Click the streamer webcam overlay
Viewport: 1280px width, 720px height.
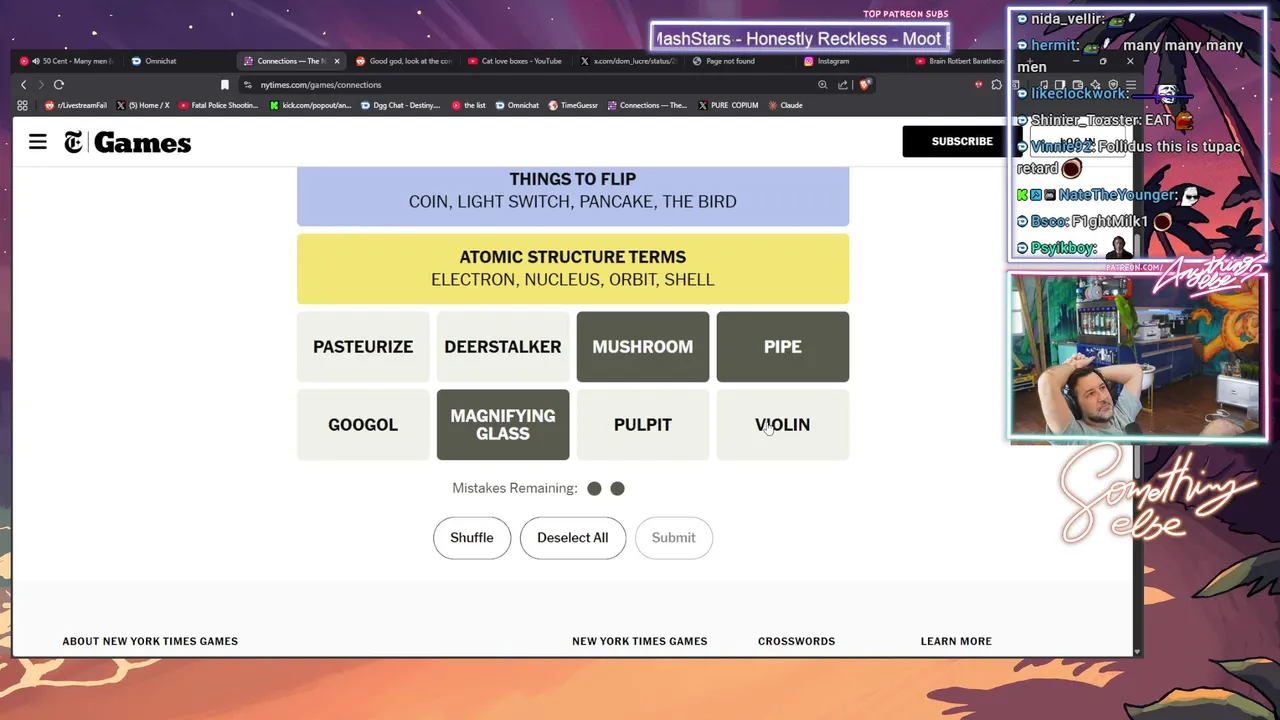1137,356
